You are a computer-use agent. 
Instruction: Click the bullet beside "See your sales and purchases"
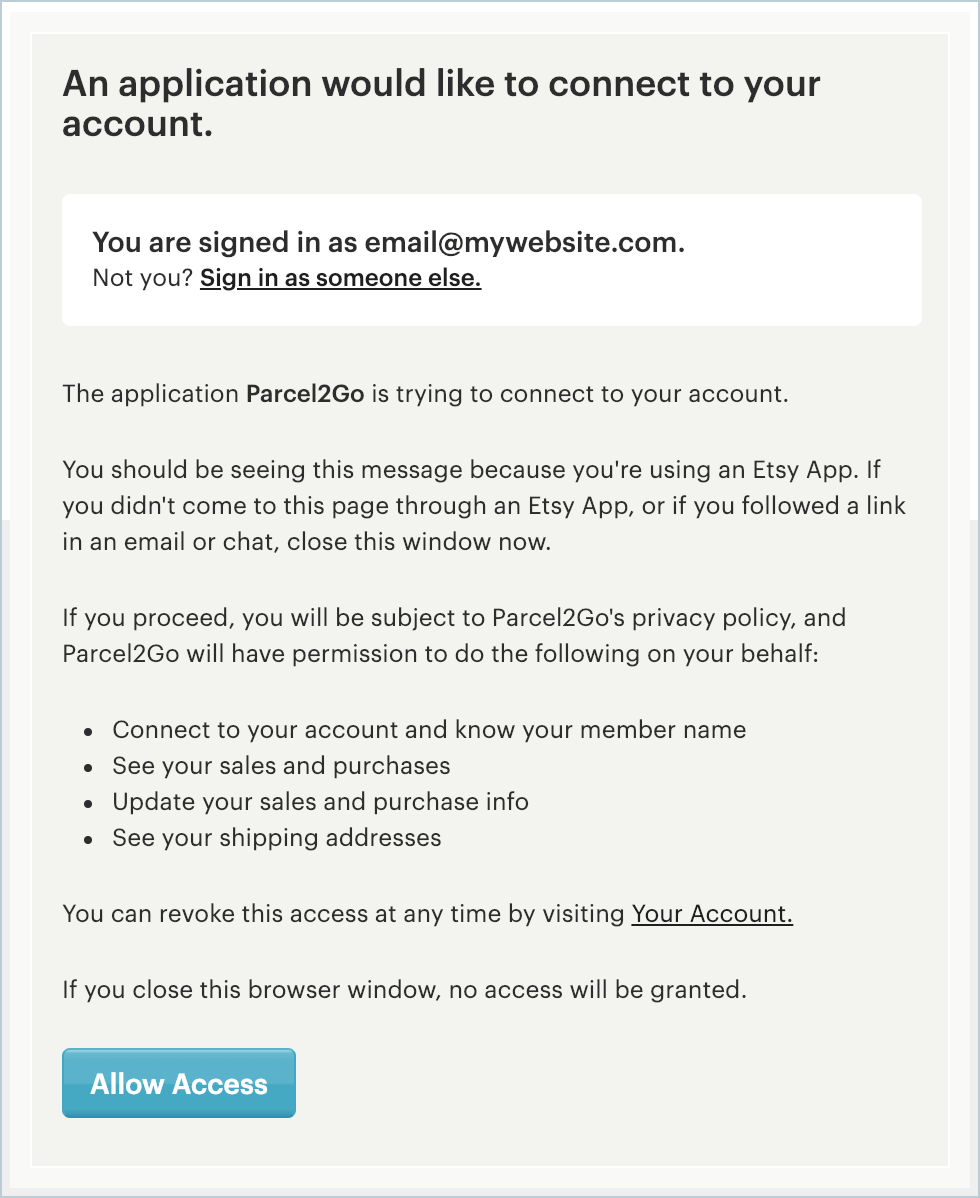[x=89, y=768]
